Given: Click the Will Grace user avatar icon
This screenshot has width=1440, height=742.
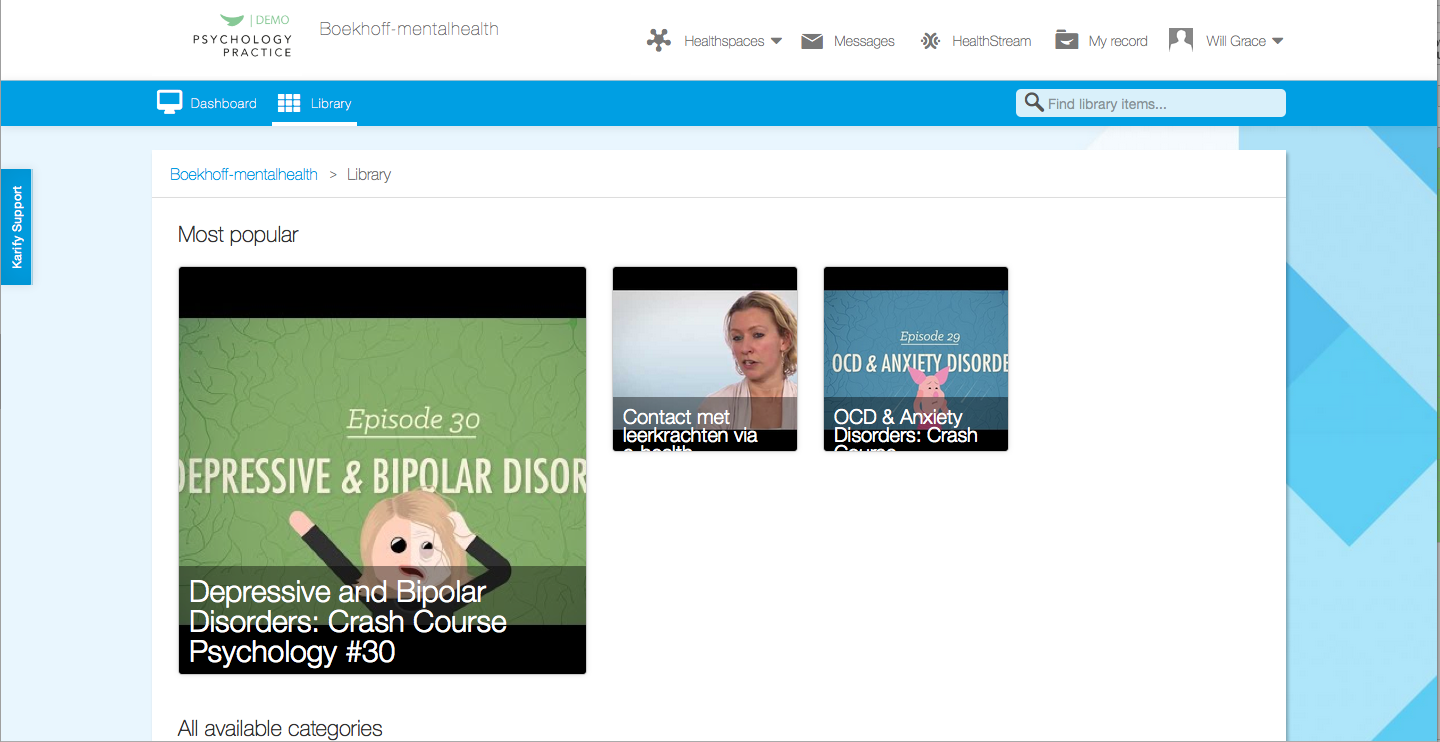Looking at the screenshot, I should [1181, 40].
